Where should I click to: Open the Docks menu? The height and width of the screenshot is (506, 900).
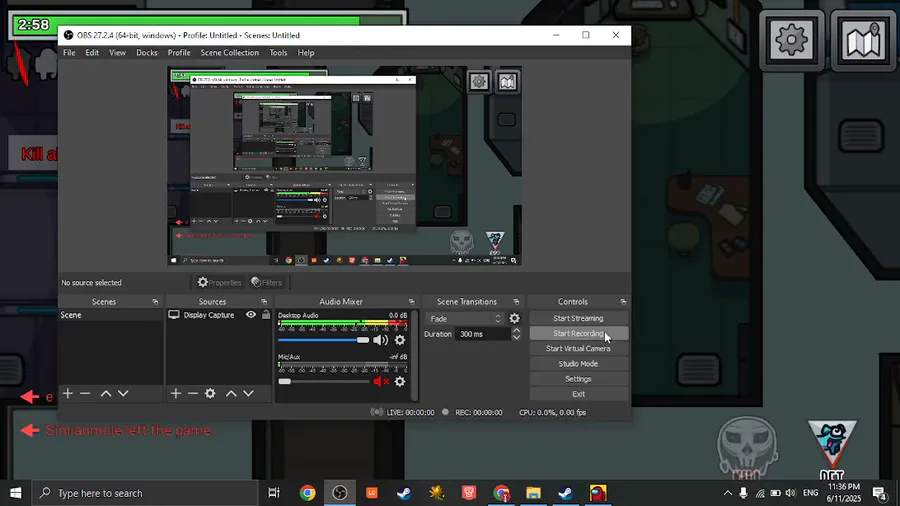[x=146, y=53]
